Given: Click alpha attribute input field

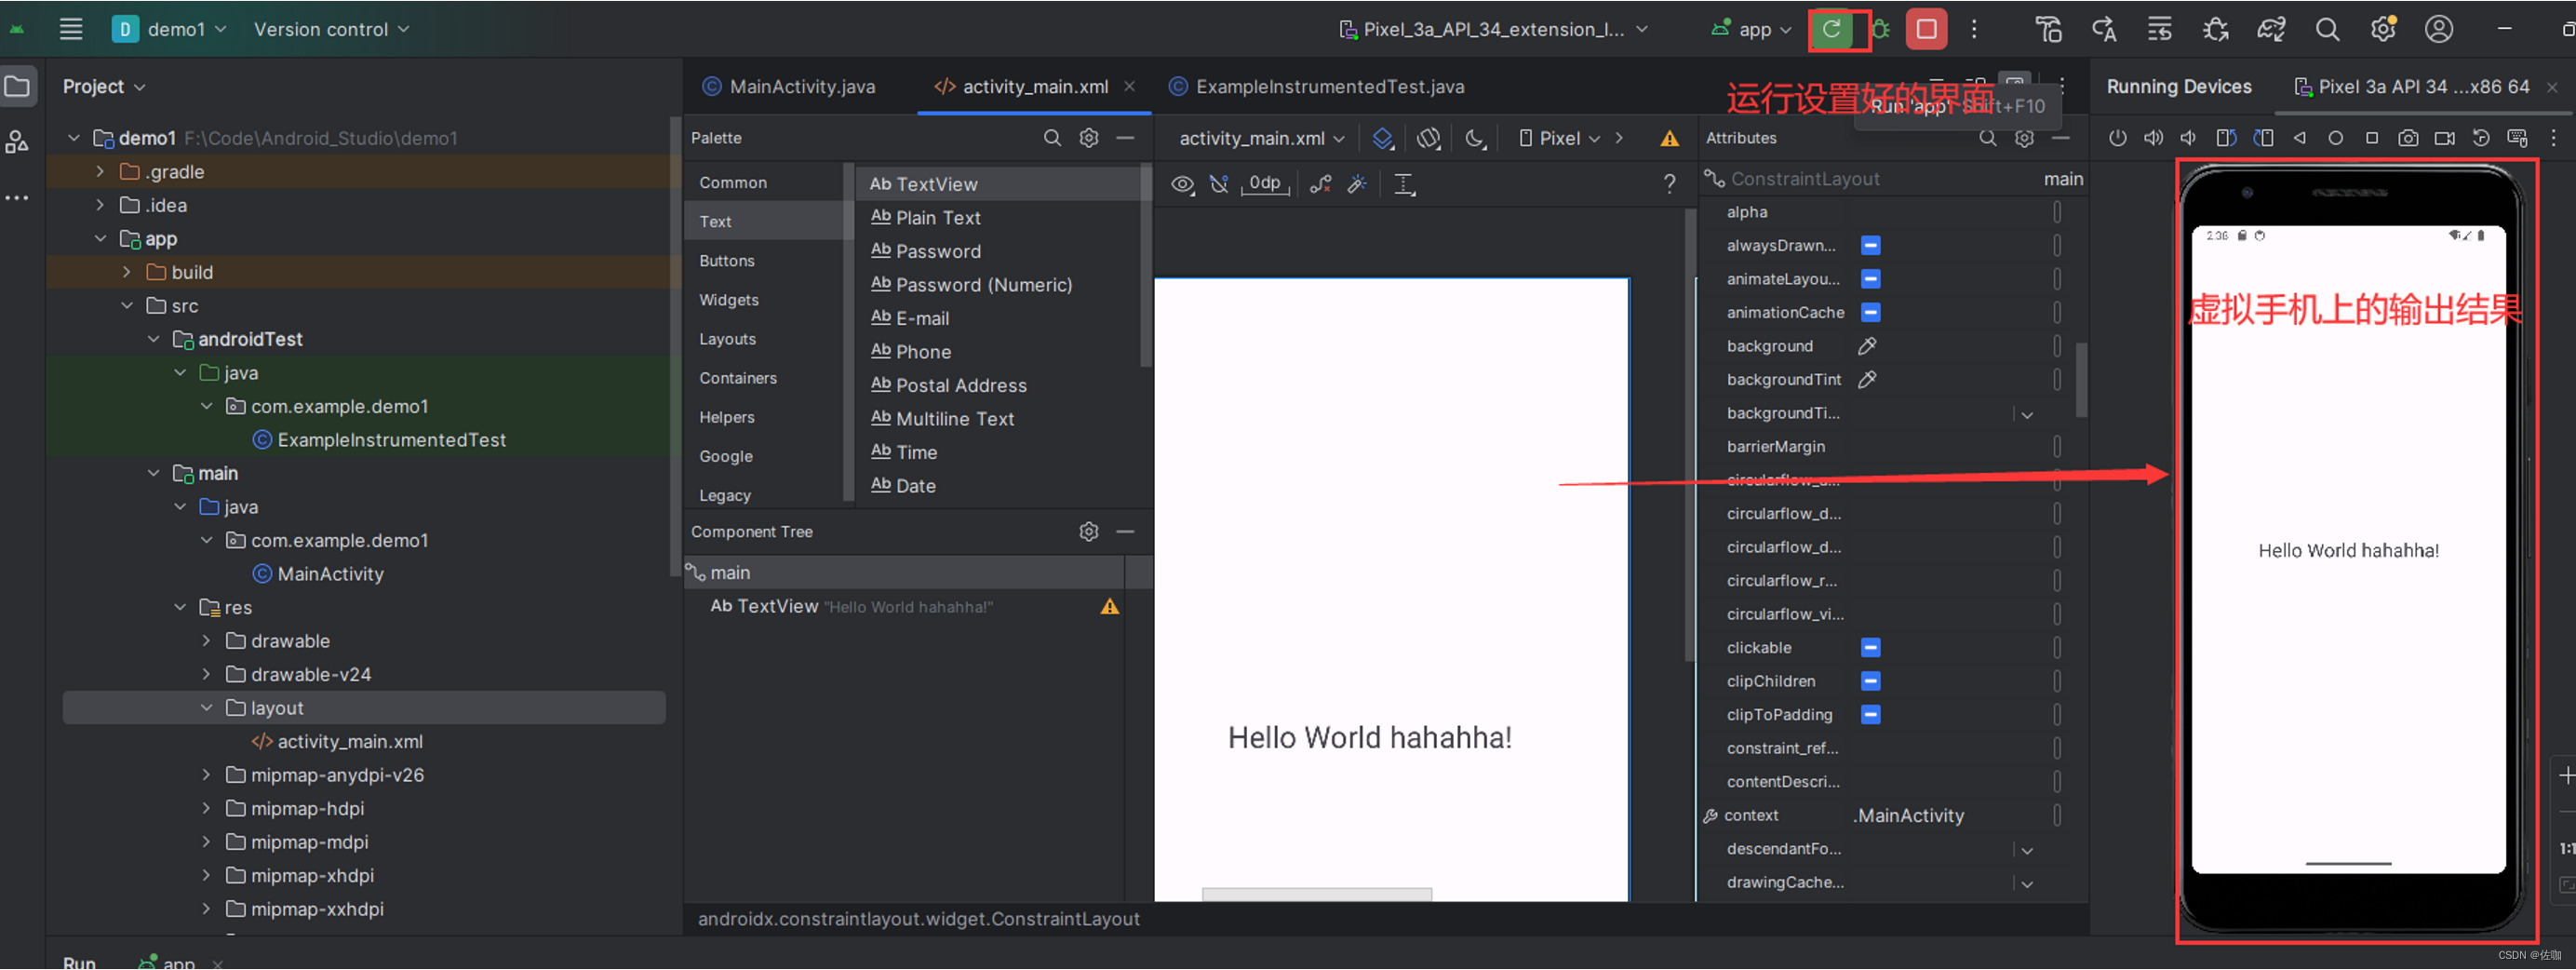Looking at the screenshot, I should click(x=1946, y=212).
